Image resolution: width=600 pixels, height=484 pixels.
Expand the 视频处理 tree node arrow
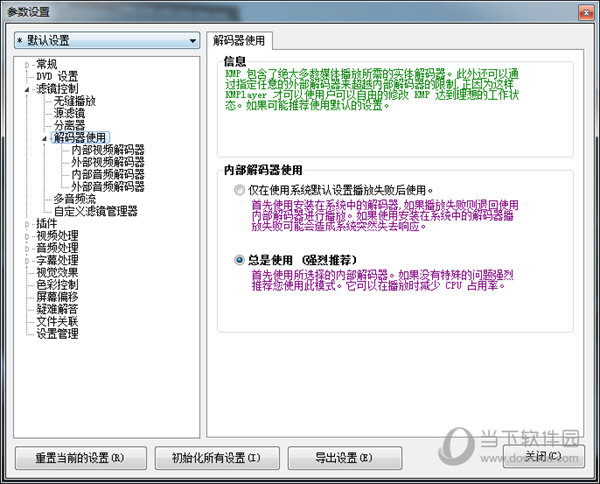pyautogui.click(x=27, y=236)
